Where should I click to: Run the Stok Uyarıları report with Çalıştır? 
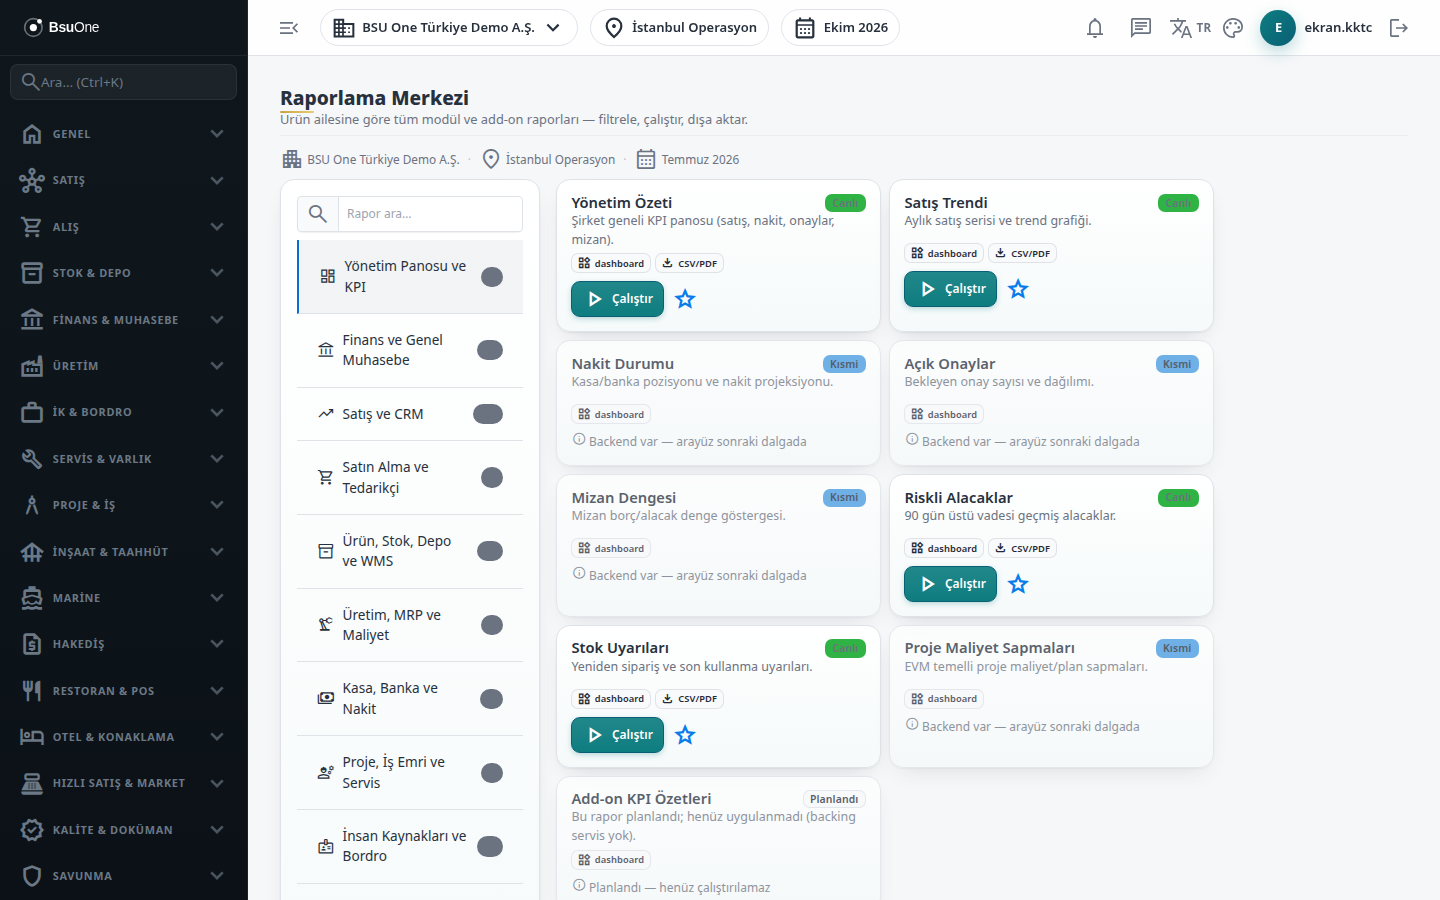(x=617, y=735)
